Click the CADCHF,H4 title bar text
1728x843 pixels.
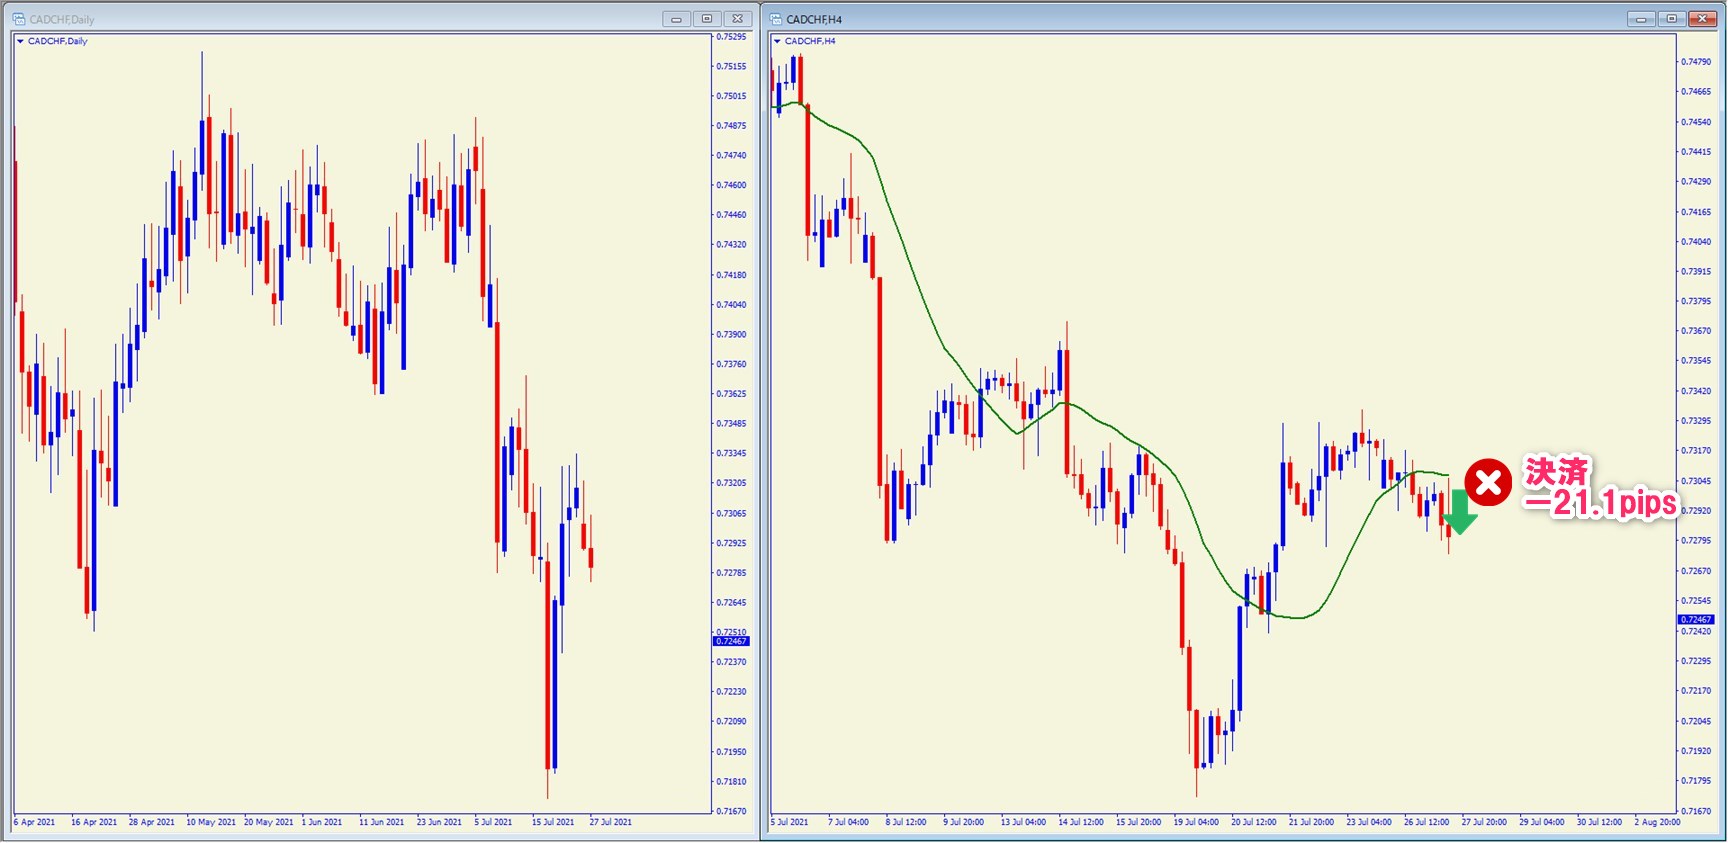pyautogui.click(x=814, y=19)
